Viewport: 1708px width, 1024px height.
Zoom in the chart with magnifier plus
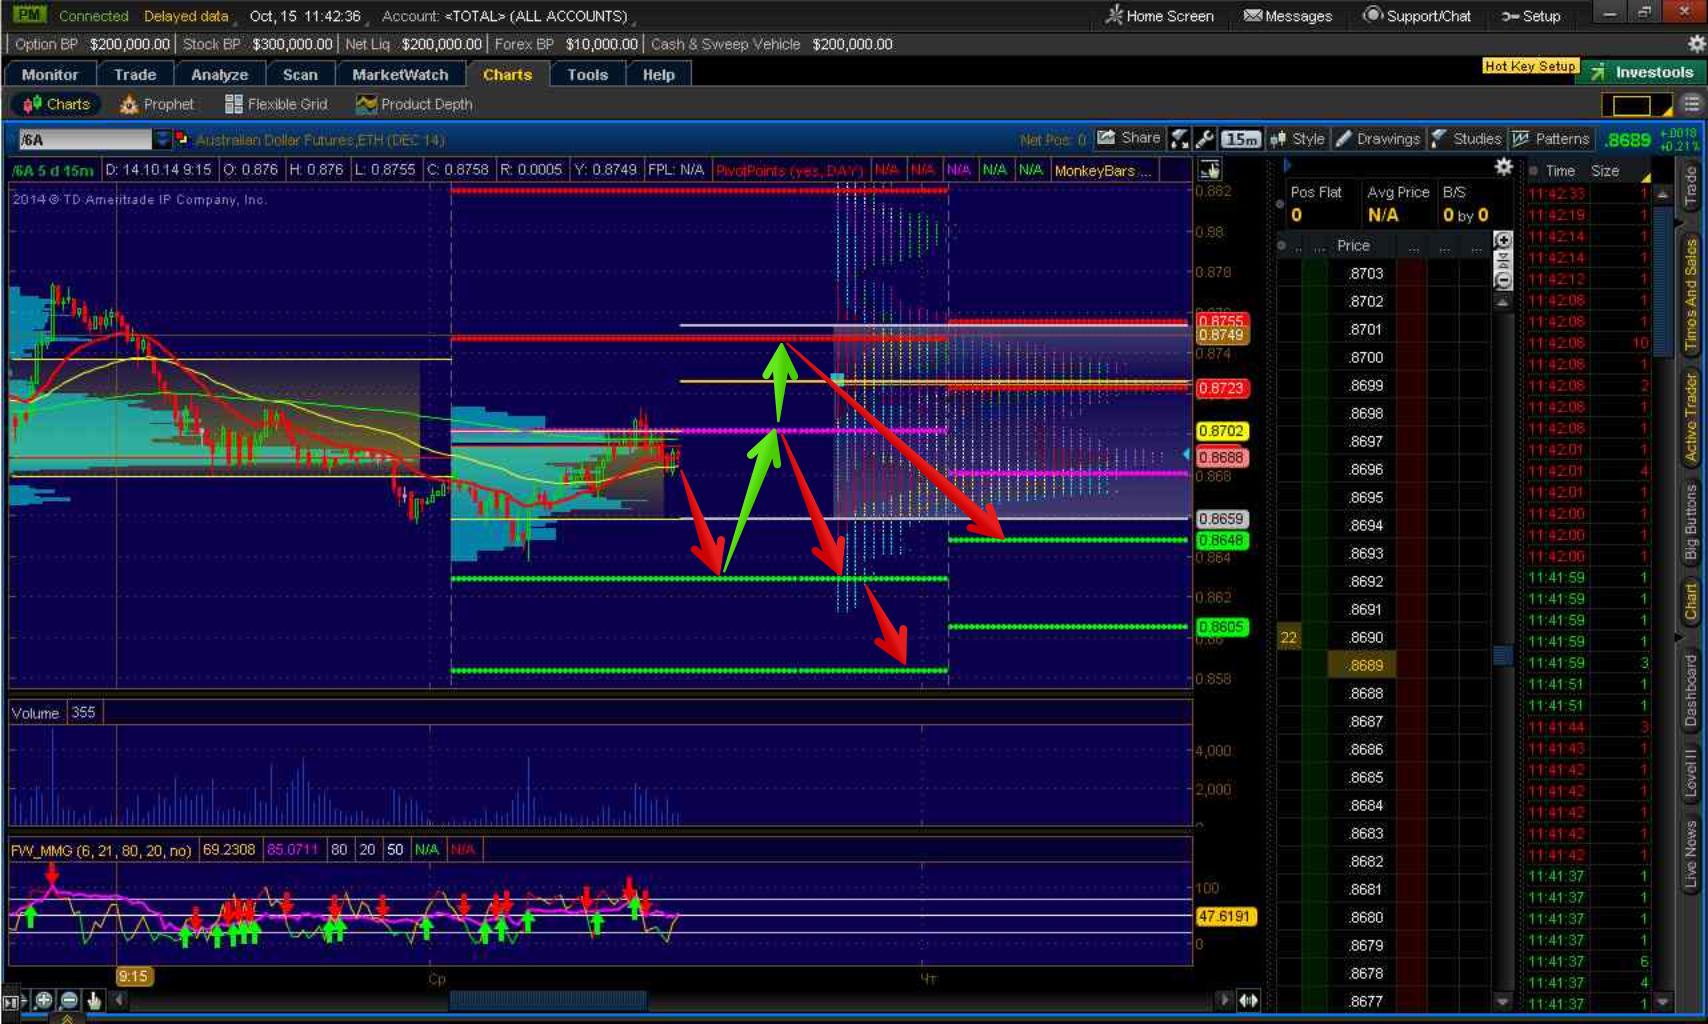(x=43, y=1000)
